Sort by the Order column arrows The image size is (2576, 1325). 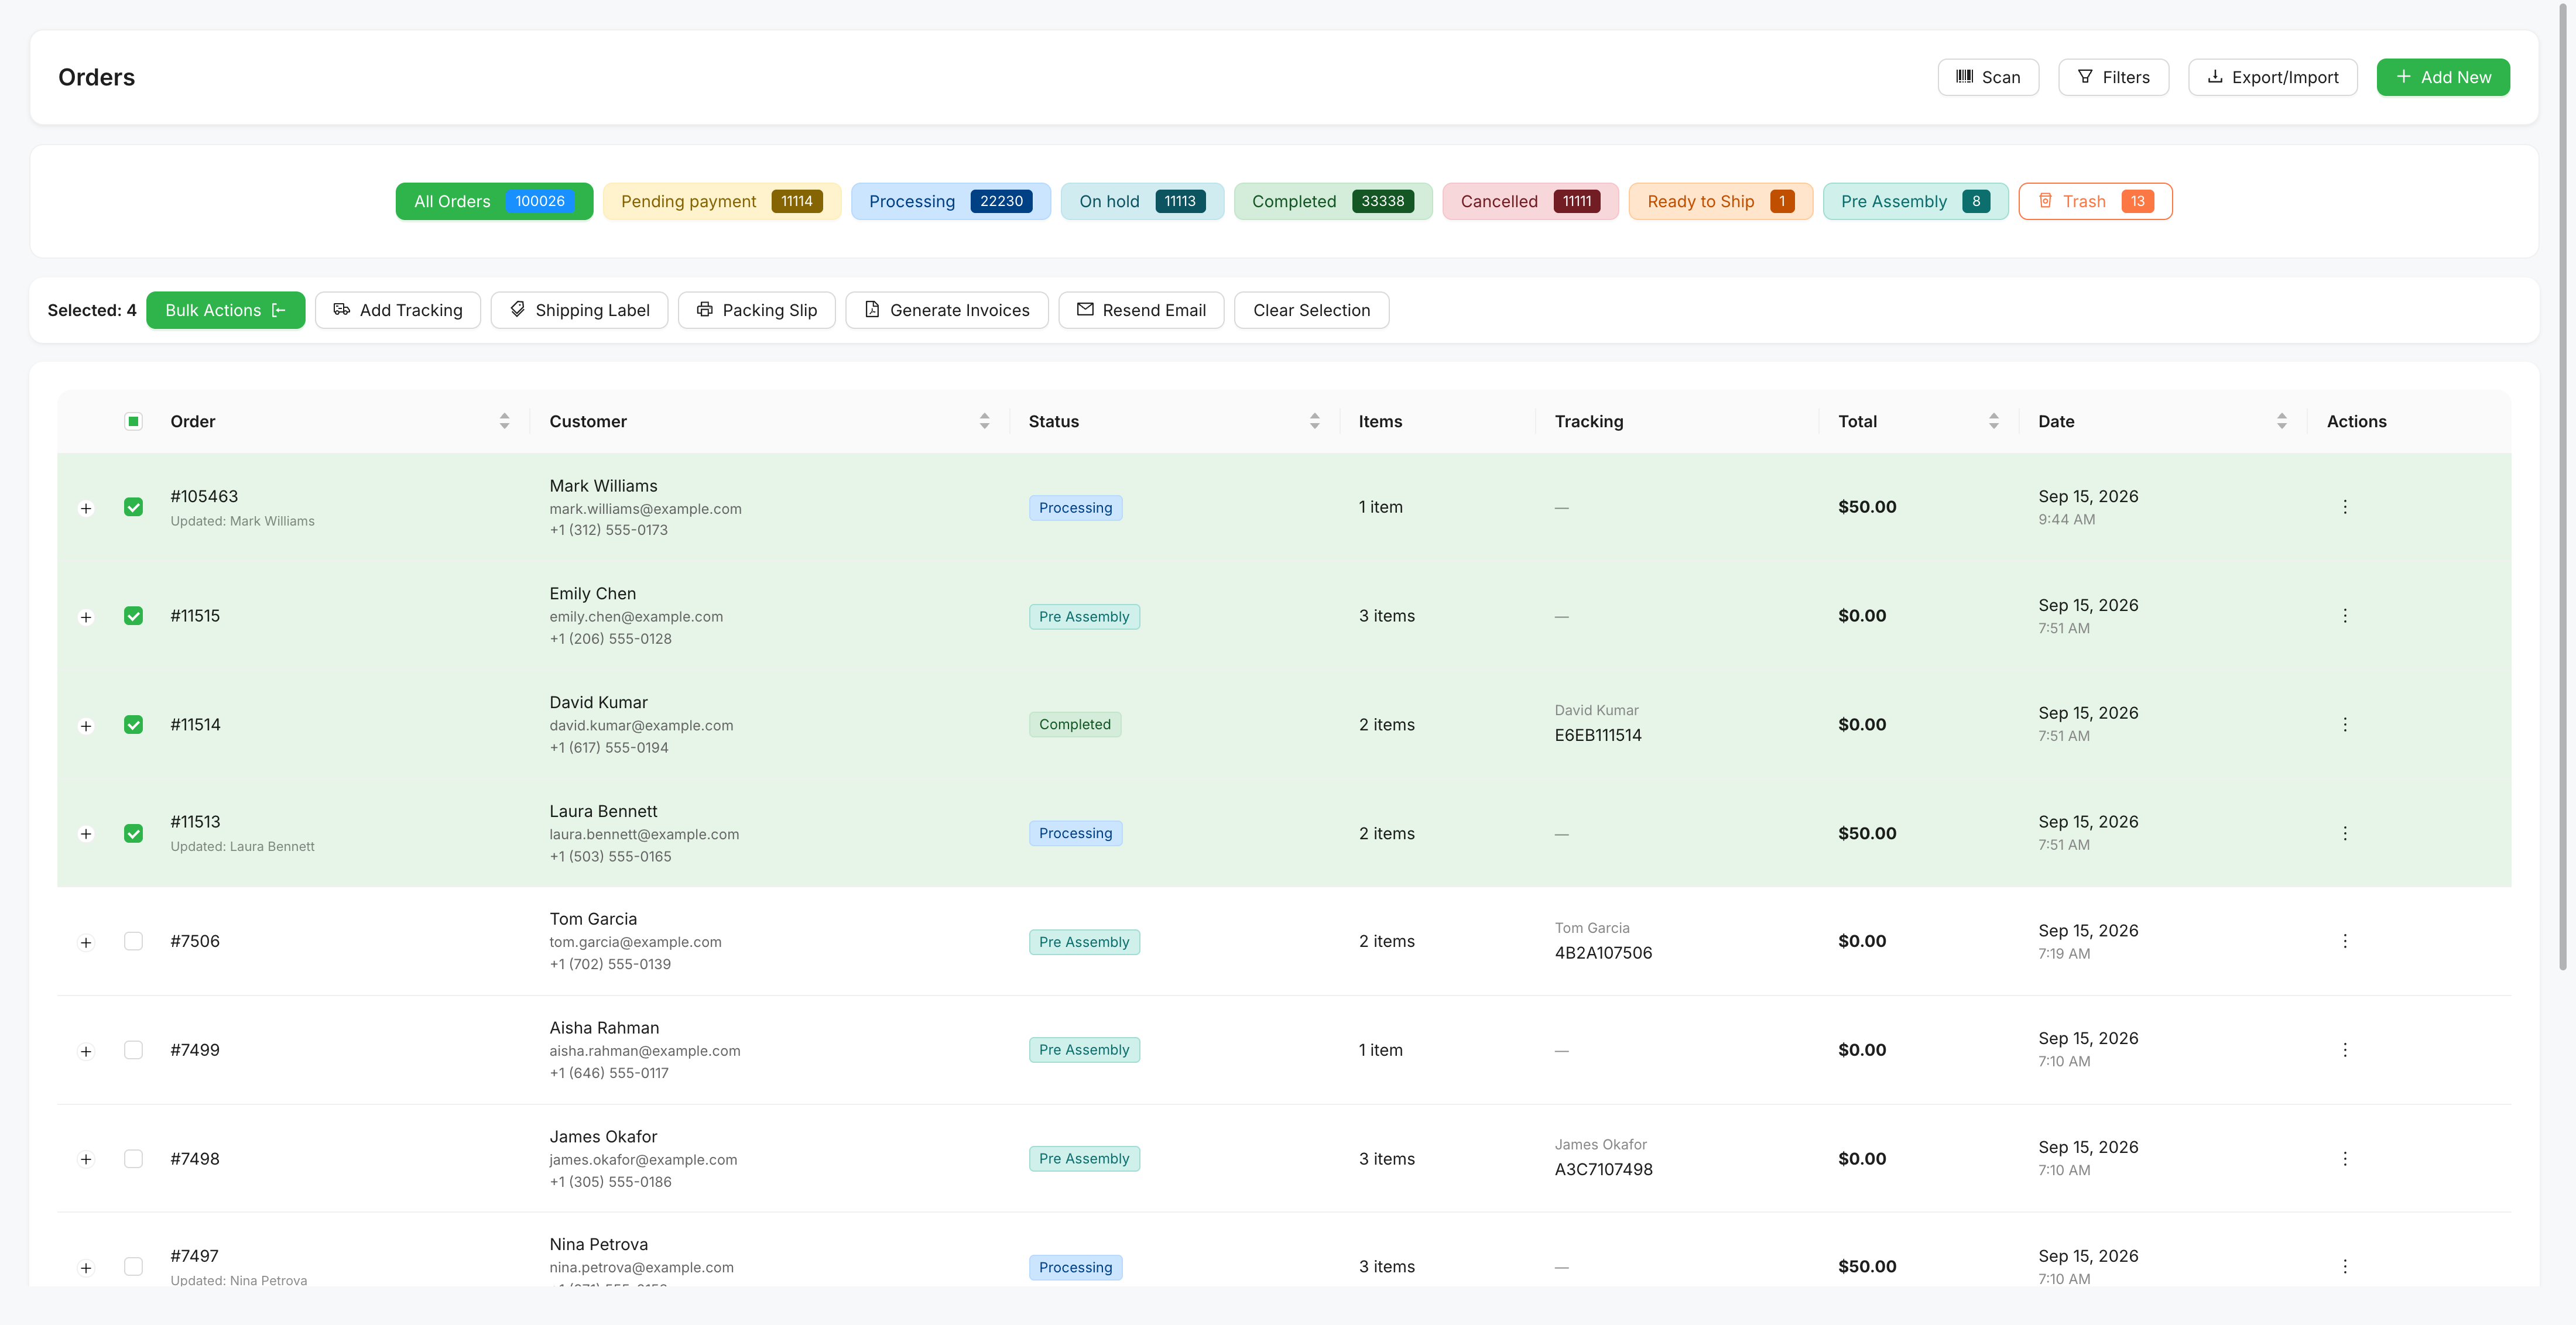coord(504,421)
